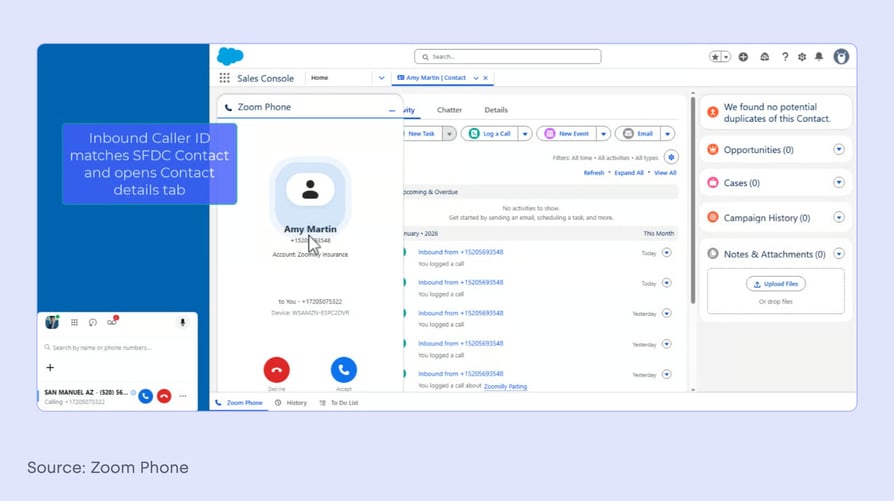Viewport: 894px width, 501px height.
Task: Open activity timeline filter settings gear
Action: click(671, 157)
